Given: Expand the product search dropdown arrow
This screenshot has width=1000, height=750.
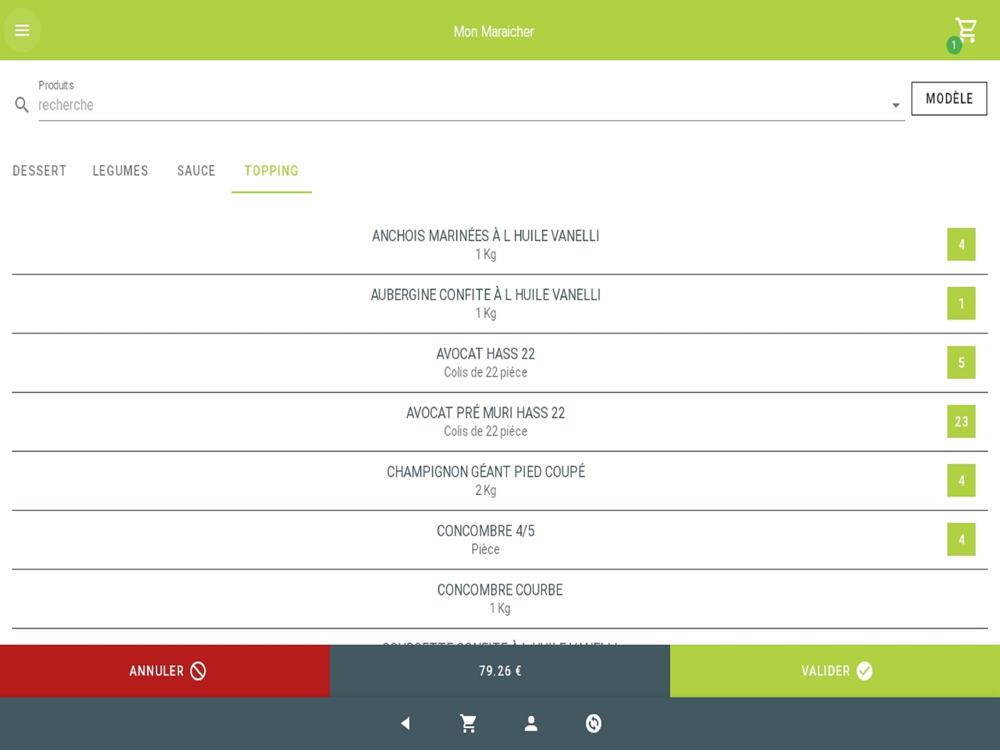Looking at the screenshot, I should tap(895, 105).
